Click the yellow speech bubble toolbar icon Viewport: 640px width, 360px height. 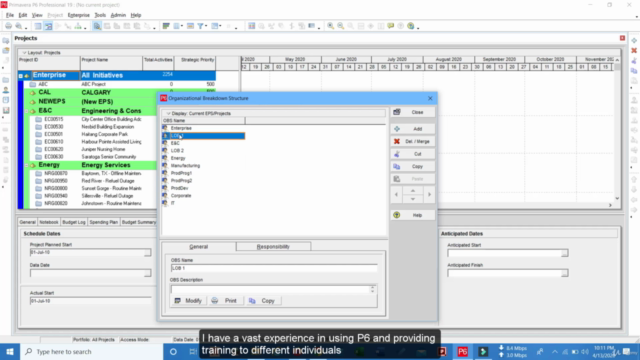(x=391, y=26)
